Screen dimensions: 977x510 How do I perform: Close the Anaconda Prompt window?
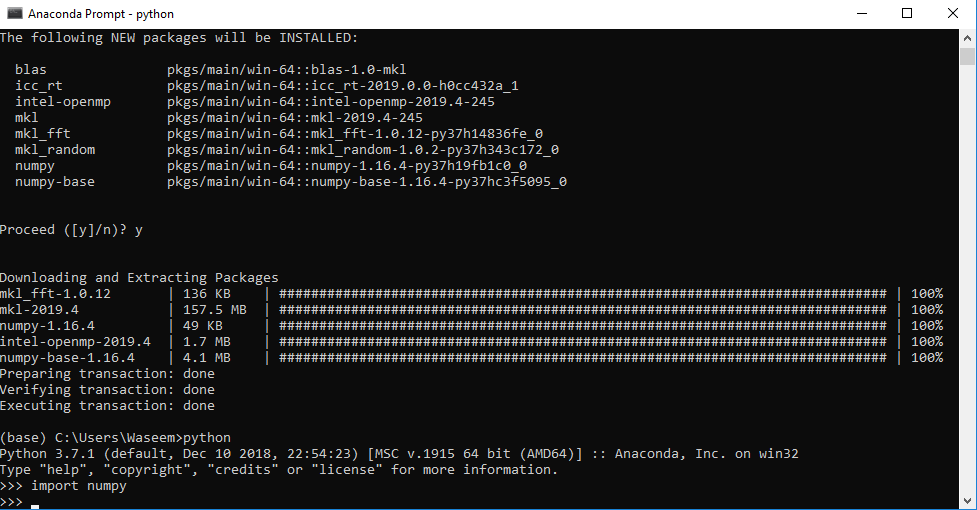pyautogui.click(x=953, y=14)
